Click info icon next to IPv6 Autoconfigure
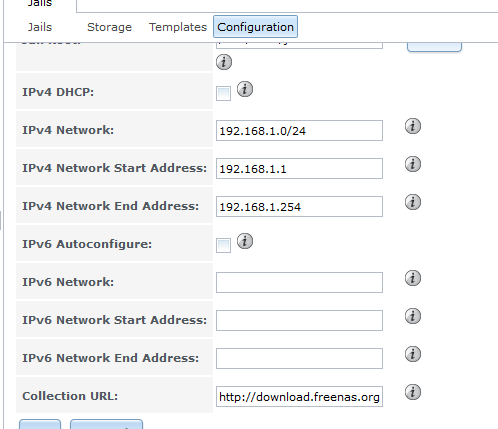This screenshot has height=429, width=498. (x=245, y=241)
